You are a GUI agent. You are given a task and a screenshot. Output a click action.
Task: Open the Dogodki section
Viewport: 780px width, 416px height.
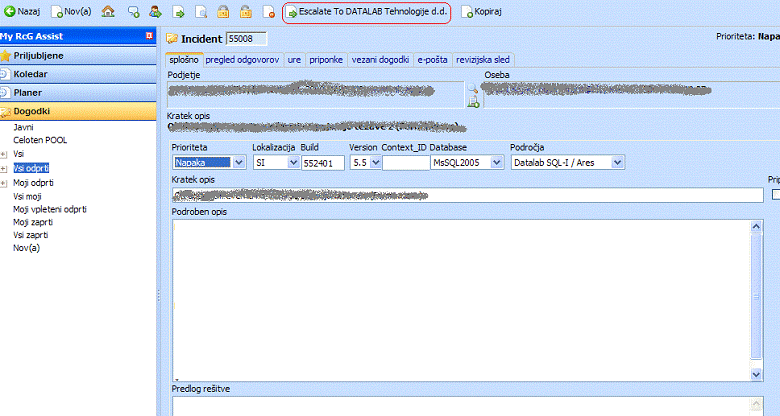tap(78, 111)
